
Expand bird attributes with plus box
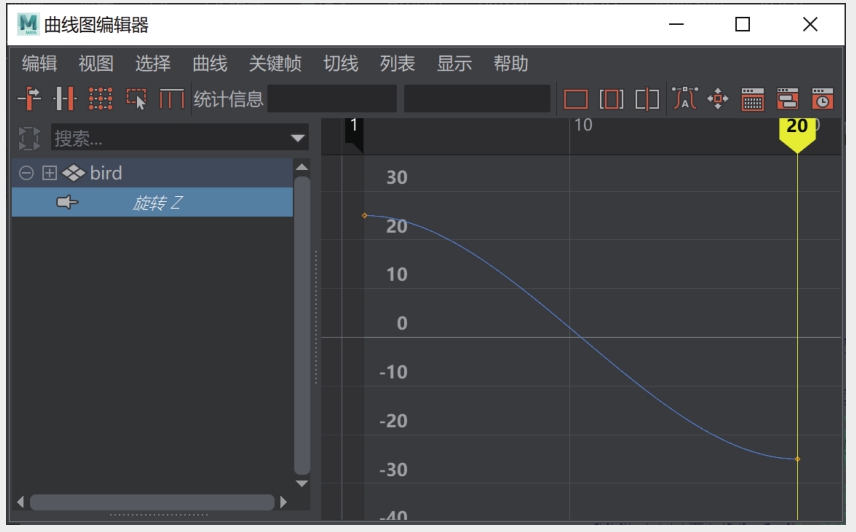pos(49,173)
